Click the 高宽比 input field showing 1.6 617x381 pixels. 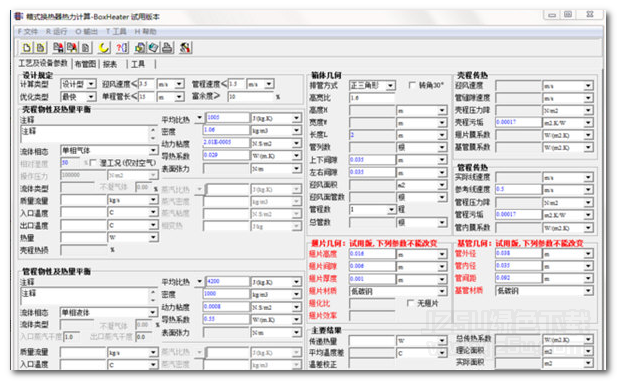[x=372, y=97]
